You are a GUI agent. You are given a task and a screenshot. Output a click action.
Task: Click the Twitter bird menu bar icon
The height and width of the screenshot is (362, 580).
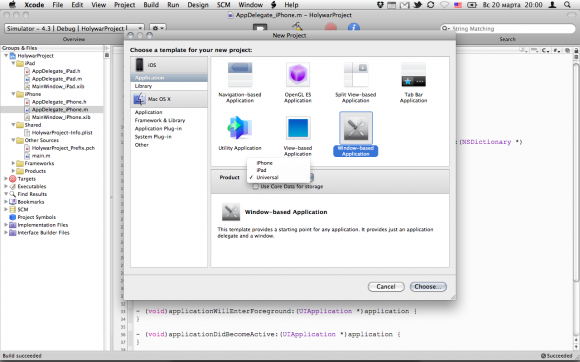[418, 5]
